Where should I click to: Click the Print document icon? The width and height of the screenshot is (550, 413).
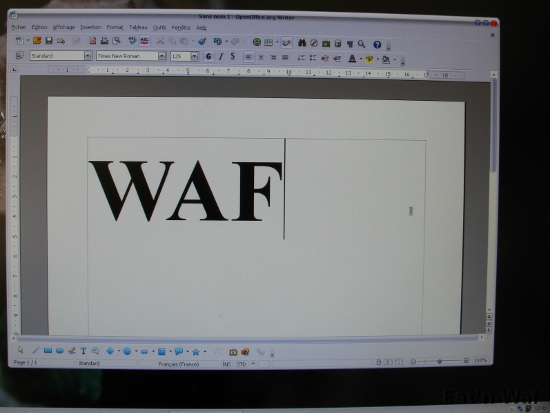tap(104, 41)
